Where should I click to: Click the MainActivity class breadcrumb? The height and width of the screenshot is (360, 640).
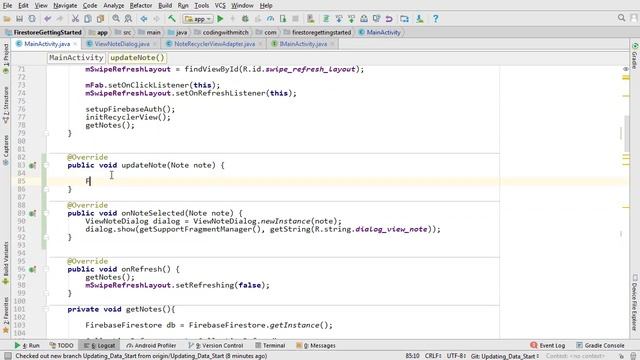380,32
